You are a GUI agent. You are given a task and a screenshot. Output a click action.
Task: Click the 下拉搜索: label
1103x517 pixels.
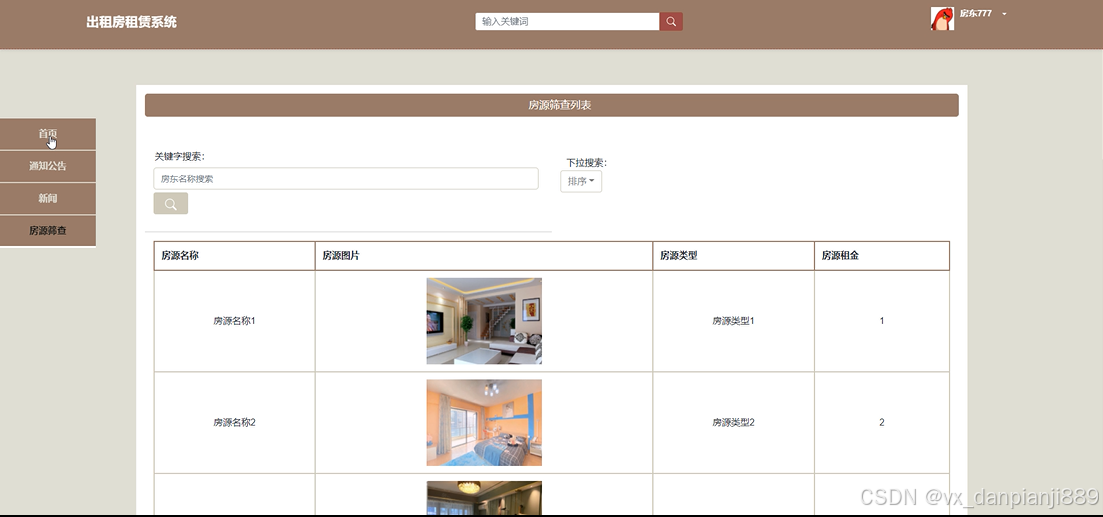[x=587, y=163]
